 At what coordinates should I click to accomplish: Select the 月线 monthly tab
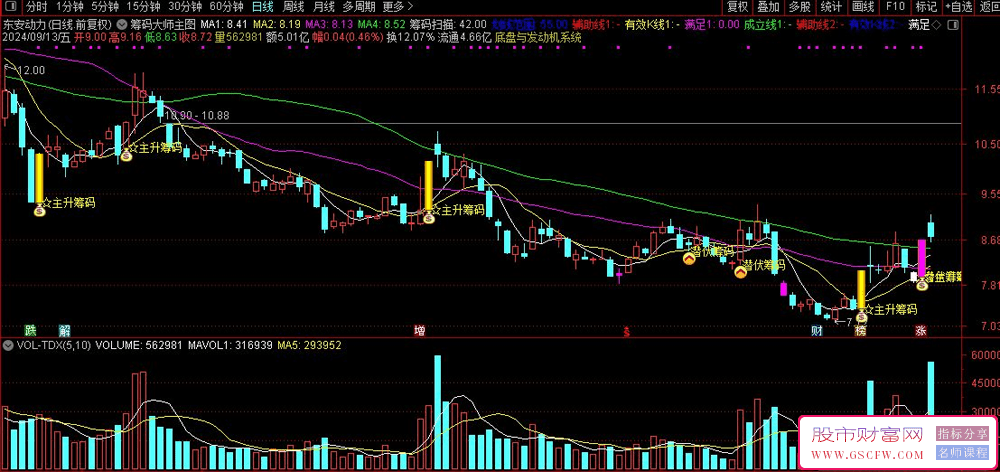pos(324,7)
